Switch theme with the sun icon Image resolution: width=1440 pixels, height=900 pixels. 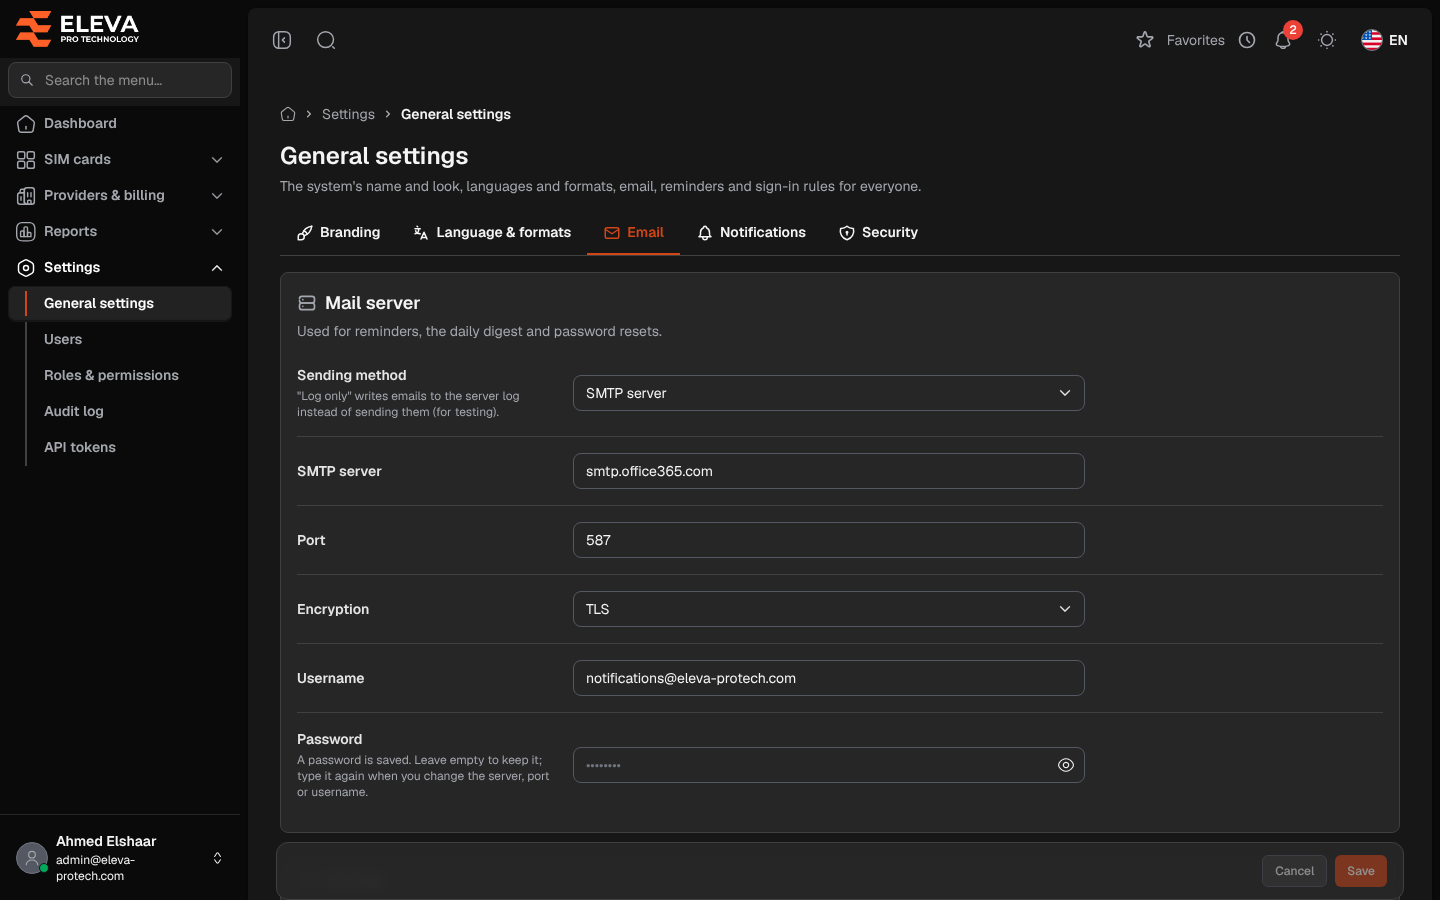(1327, 40)
